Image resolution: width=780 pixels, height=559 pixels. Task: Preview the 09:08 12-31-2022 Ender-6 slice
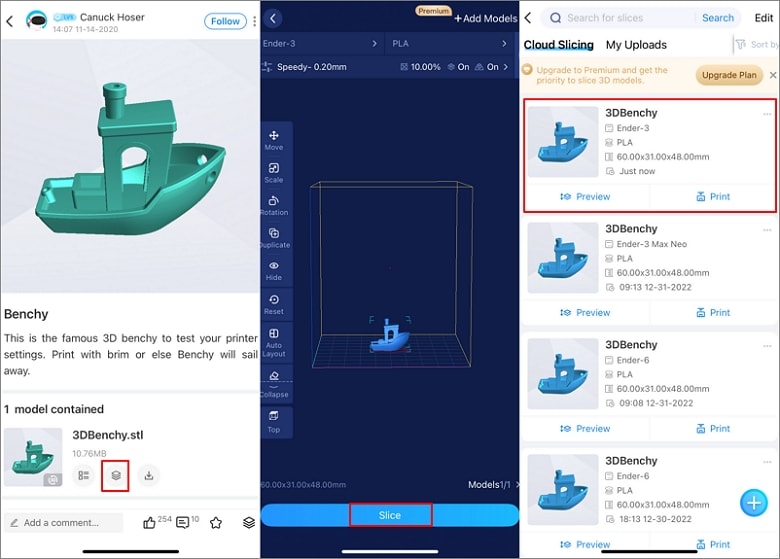coord(585,428)
